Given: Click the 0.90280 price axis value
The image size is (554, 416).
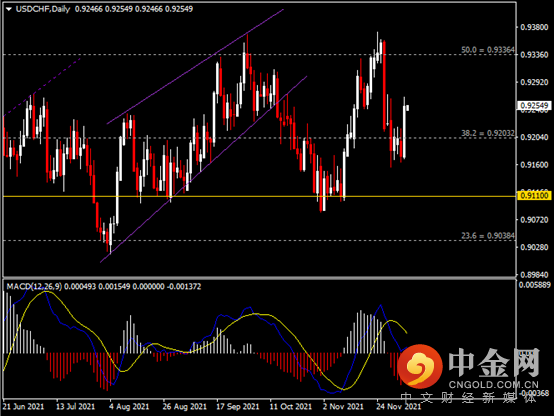Looking at the screenshot, I should click(534, 247).
